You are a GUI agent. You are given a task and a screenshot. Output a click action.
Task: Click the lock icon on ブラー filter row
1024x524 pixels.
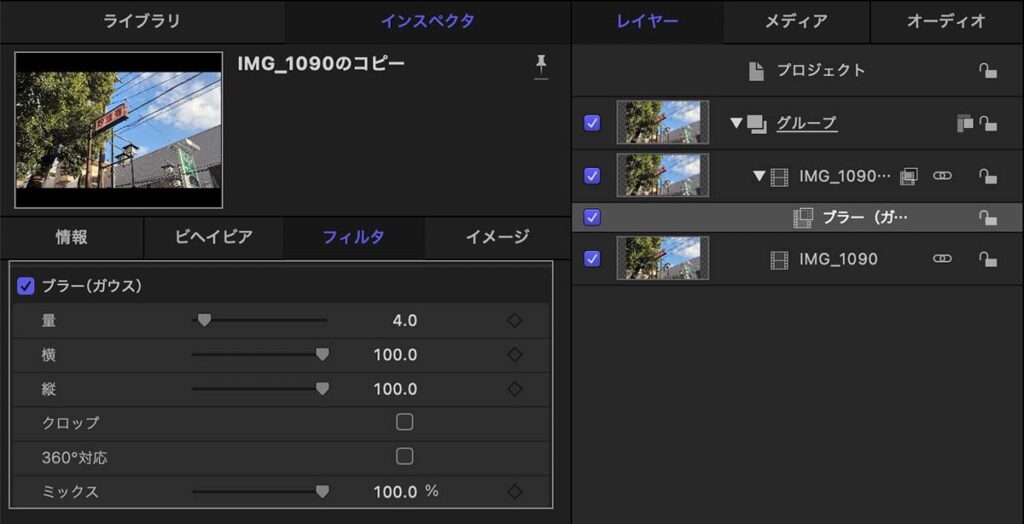[x=987, y=218]
